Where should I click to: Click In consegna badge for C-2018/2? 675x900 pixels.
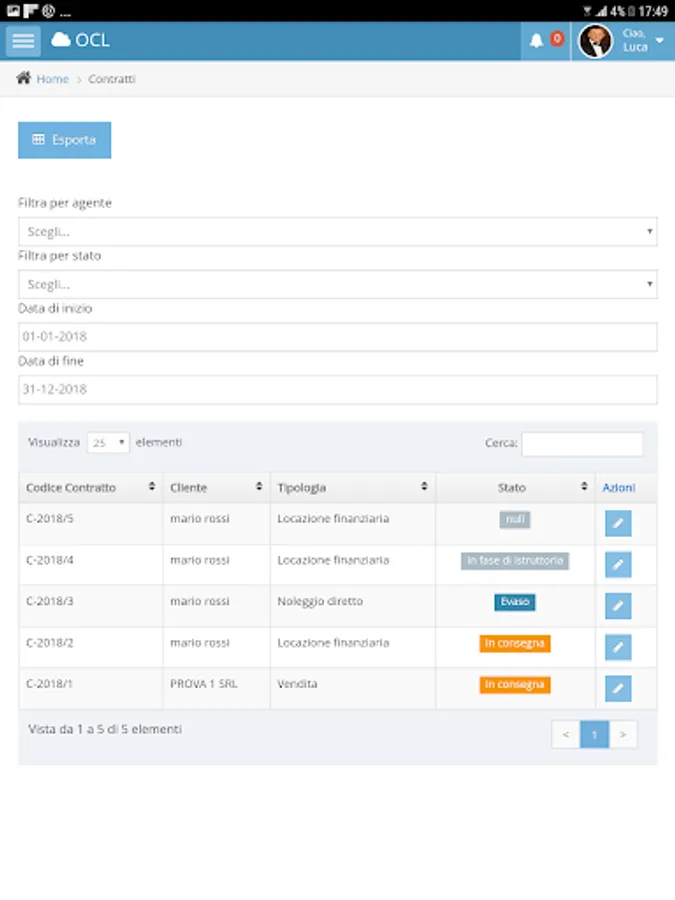[x=515, y=643]
